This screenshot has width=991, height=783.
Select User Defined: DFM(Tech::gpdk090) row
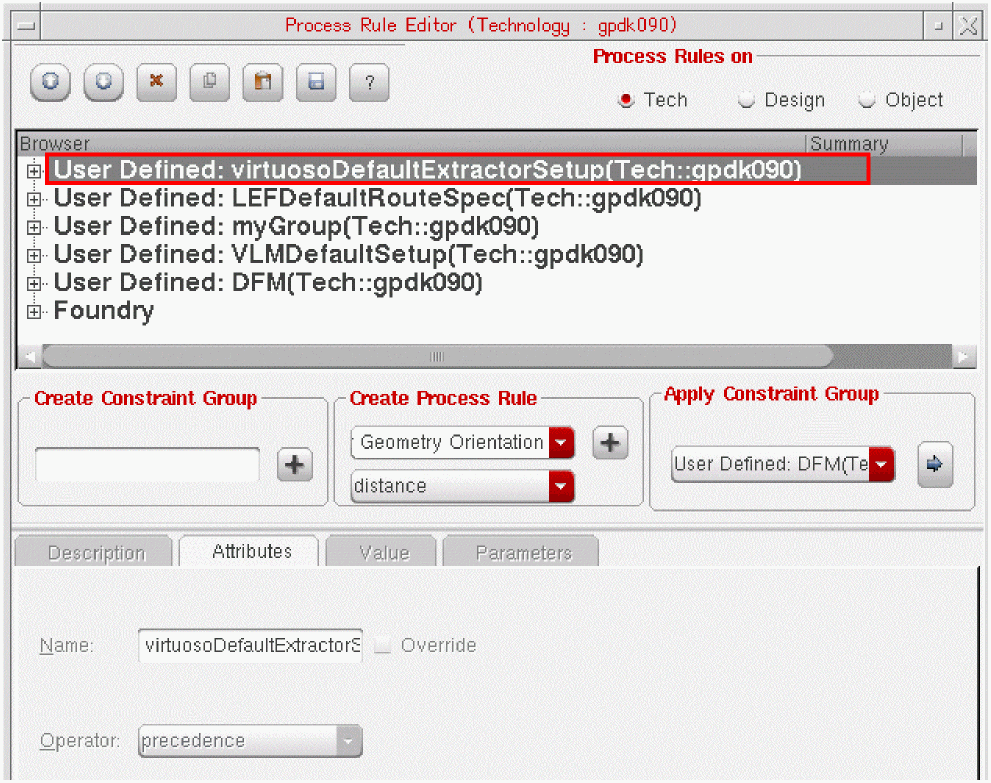(268, 283)
